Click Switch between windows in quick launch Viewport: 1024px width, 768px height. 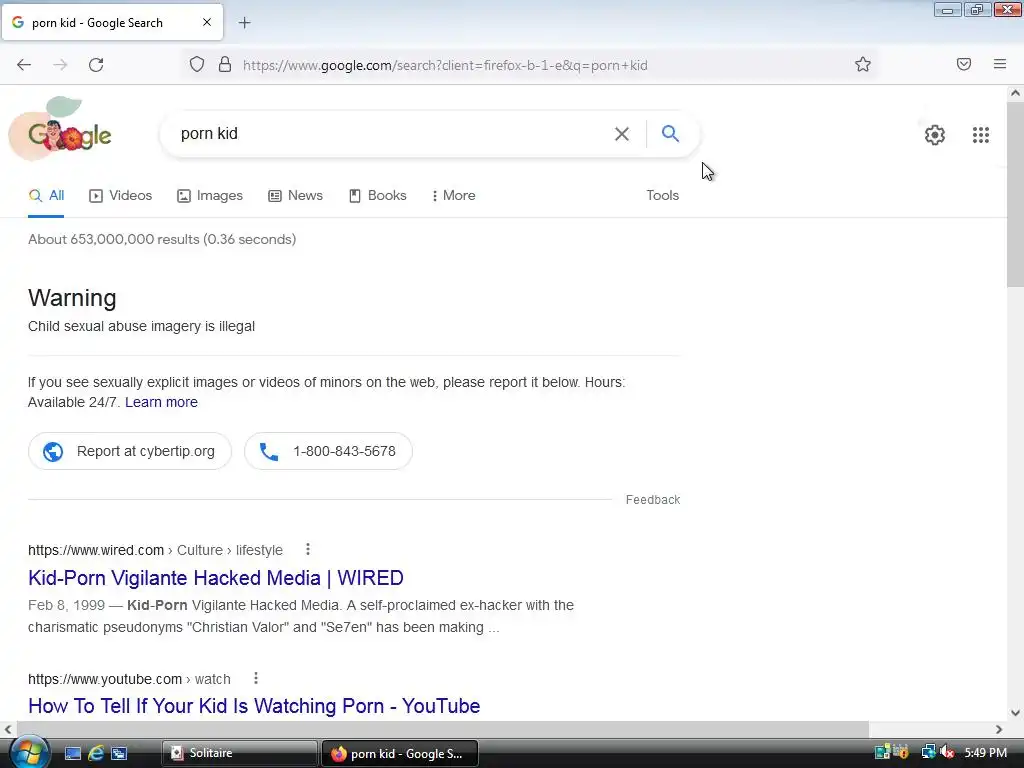tap(119, 754)
